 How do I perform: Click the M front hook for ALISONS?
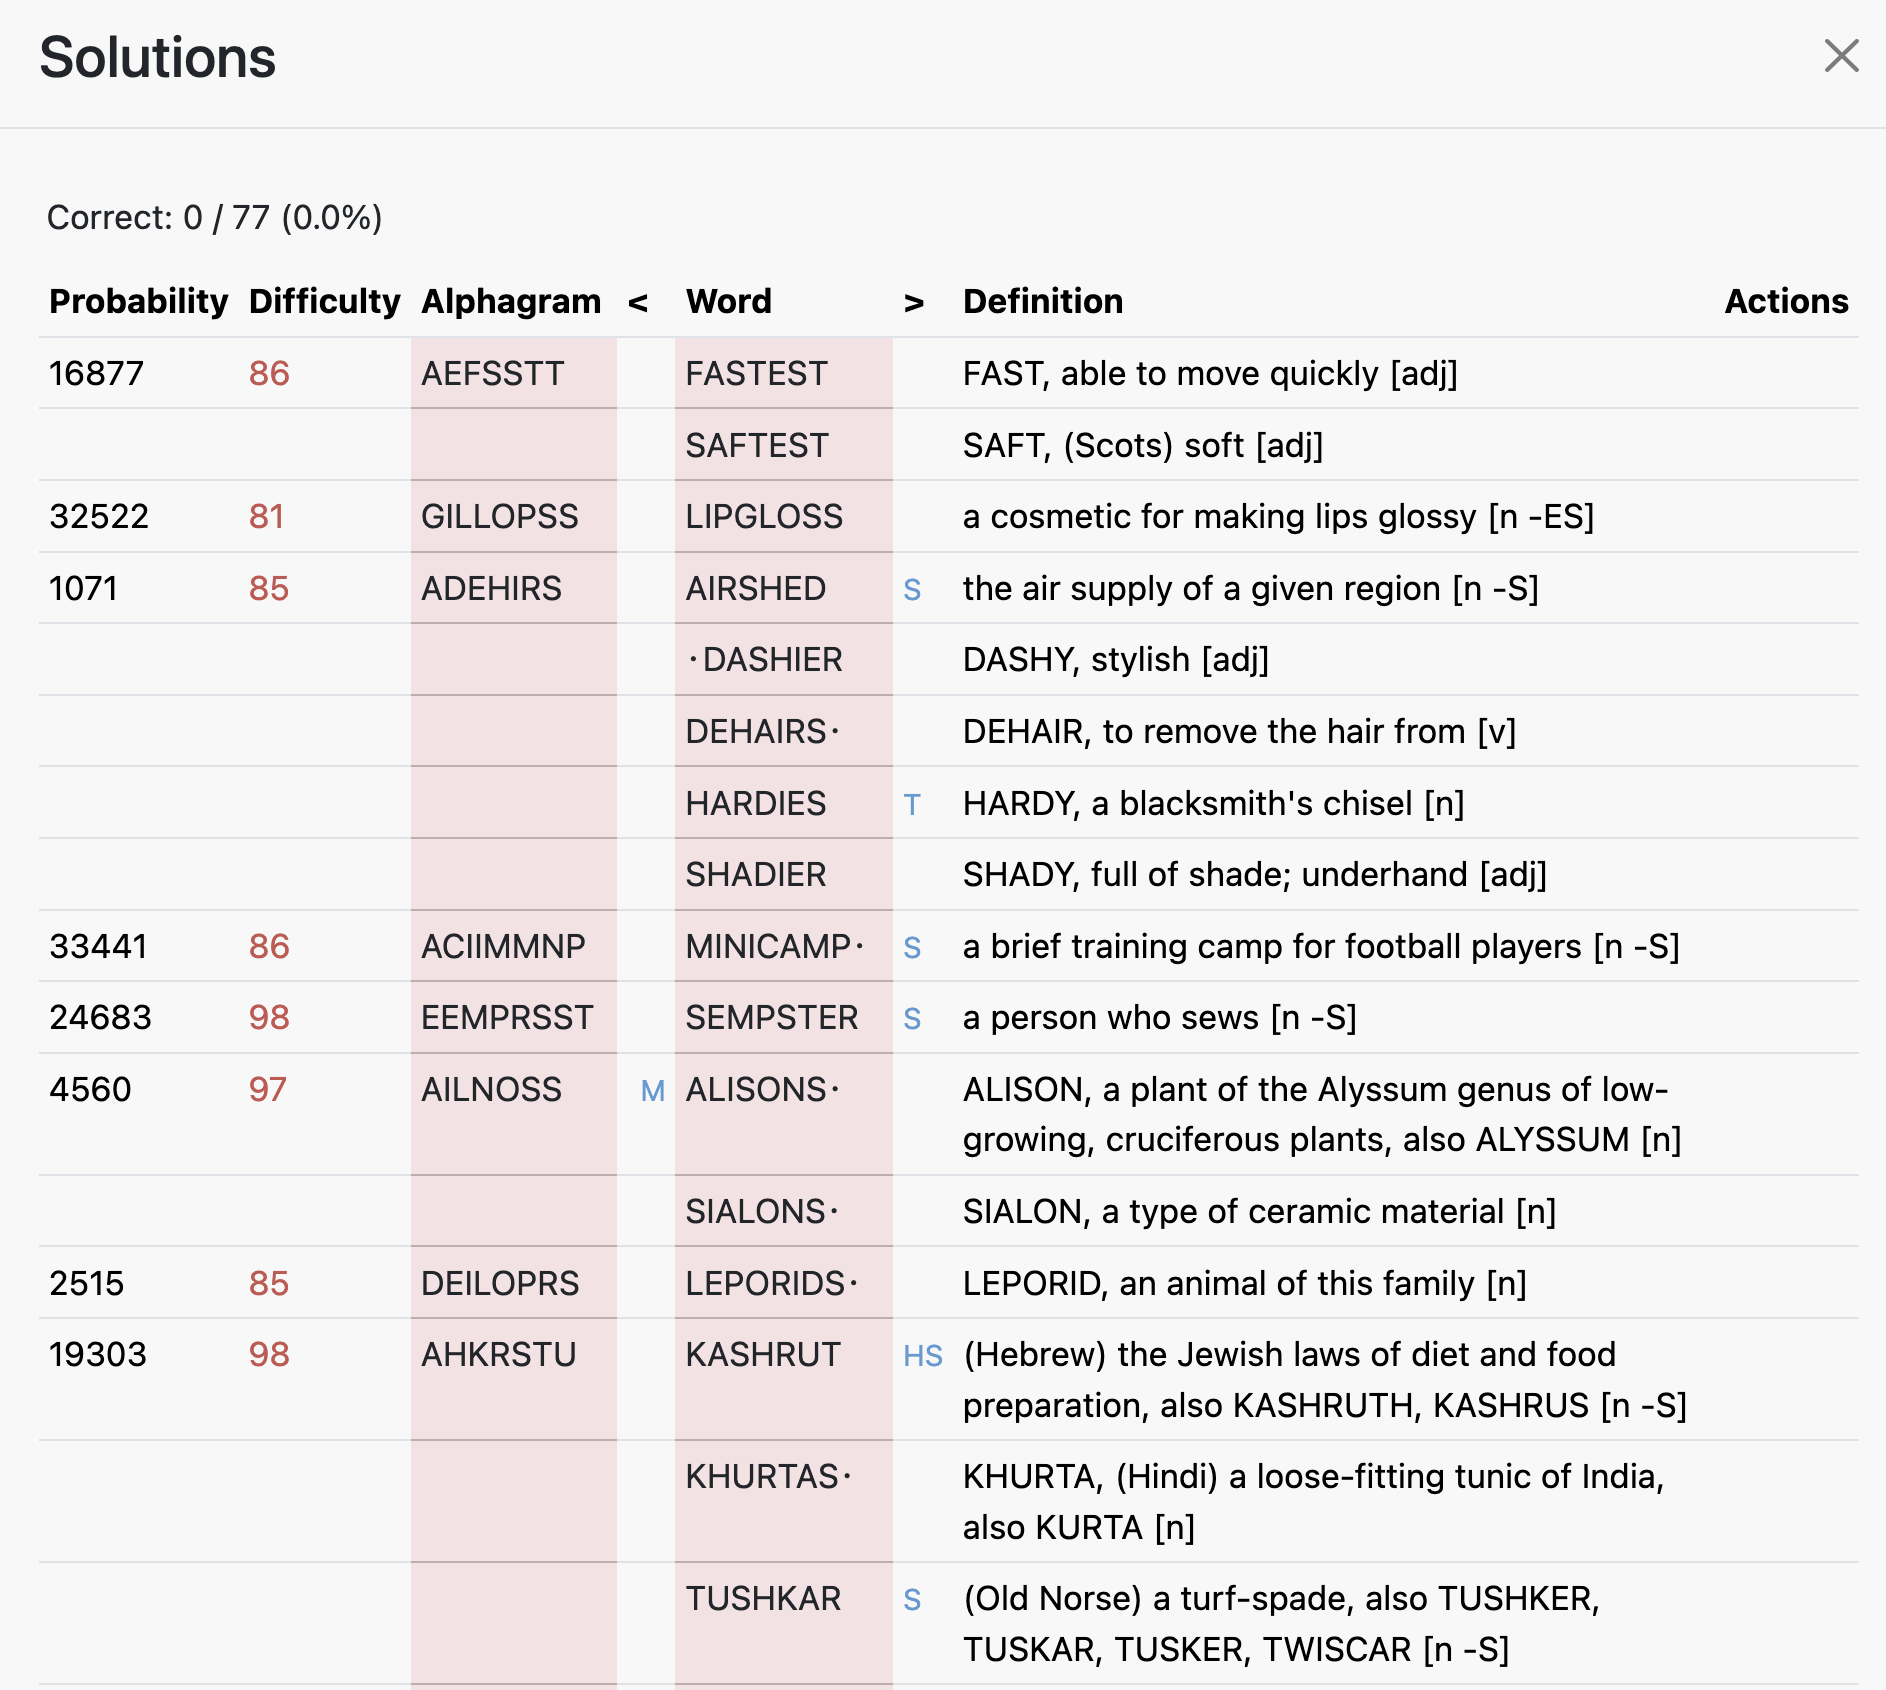point(652,1090)
